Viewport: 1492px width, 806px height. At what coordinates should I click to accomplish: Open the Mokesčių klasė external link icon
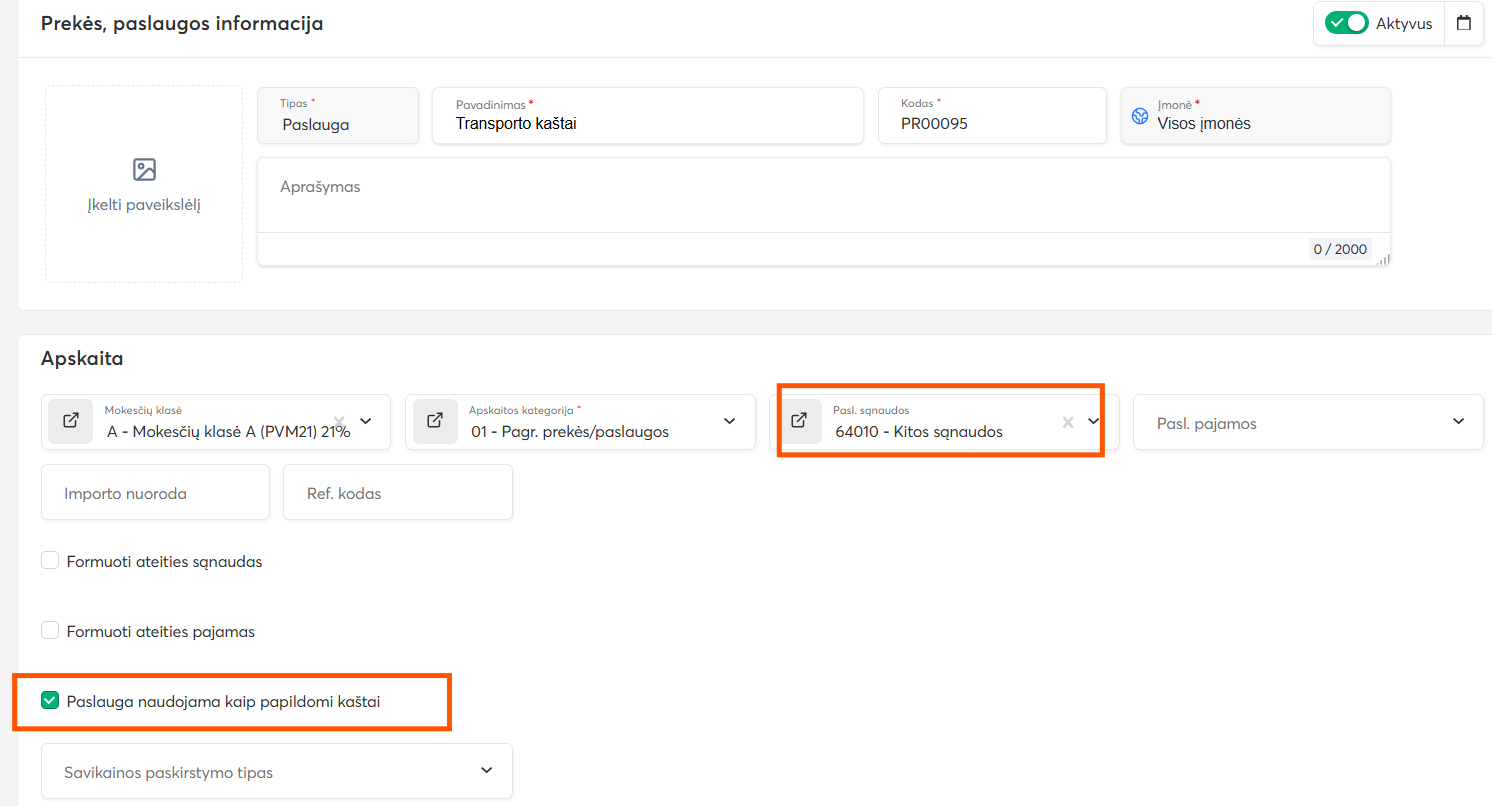pyautogui.click(x=70, y=421)
